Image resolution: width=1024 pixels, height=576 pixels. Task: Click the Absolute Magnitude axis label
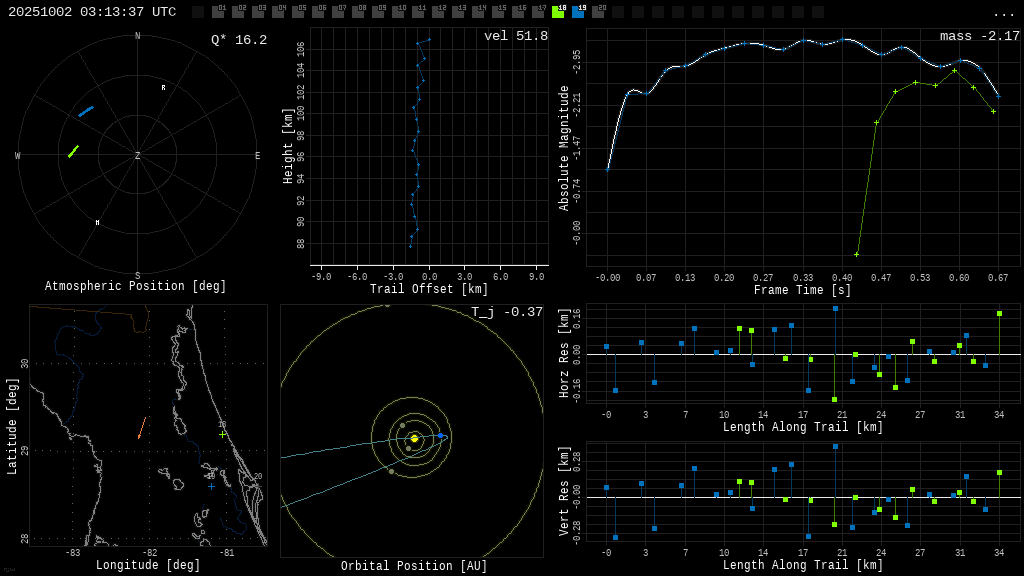coord(564,148)
